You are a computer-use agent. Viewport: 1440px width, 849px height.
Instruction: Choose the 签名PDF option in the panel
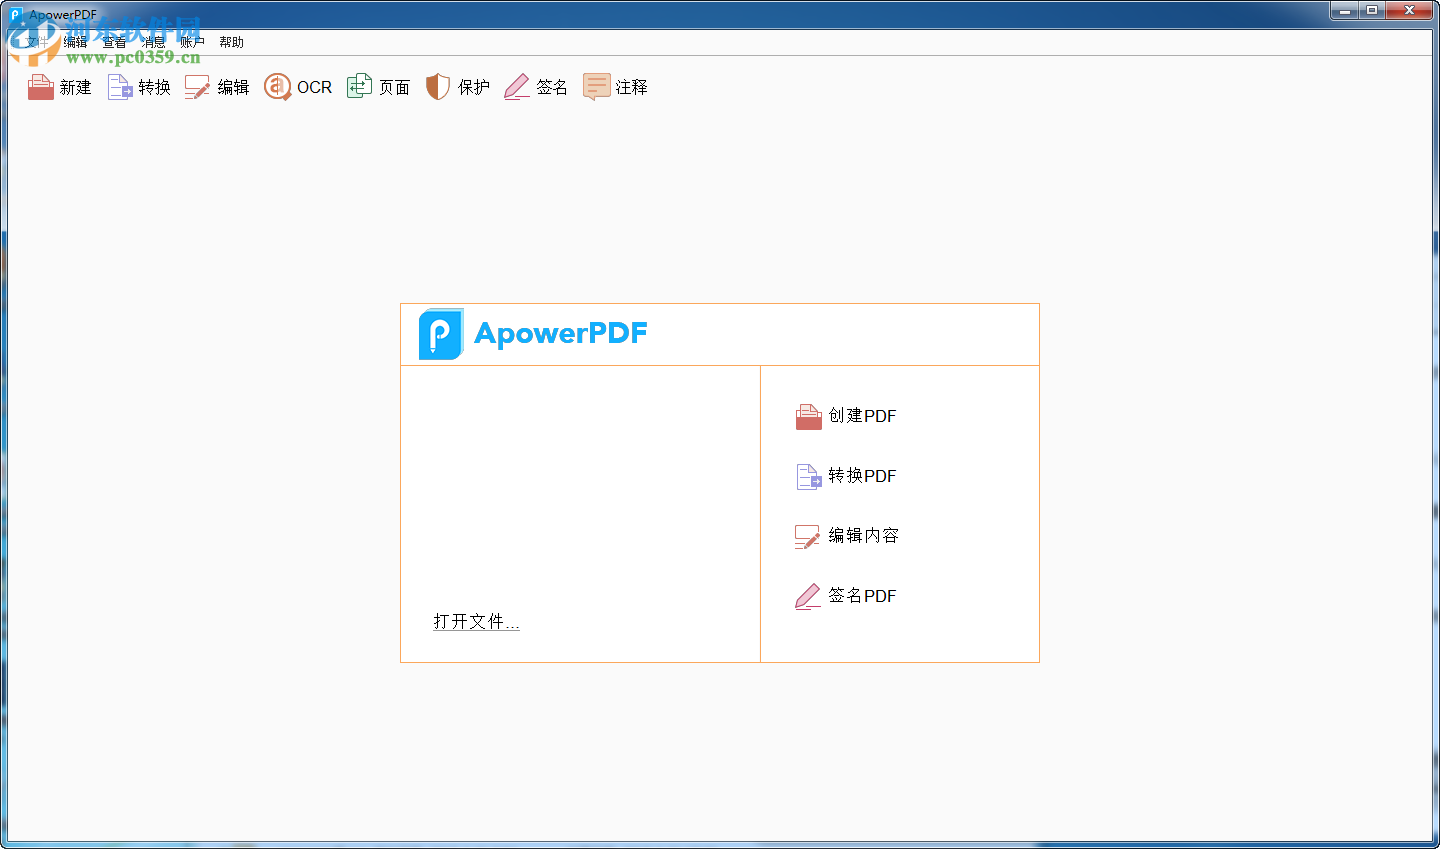coord(845,596)
